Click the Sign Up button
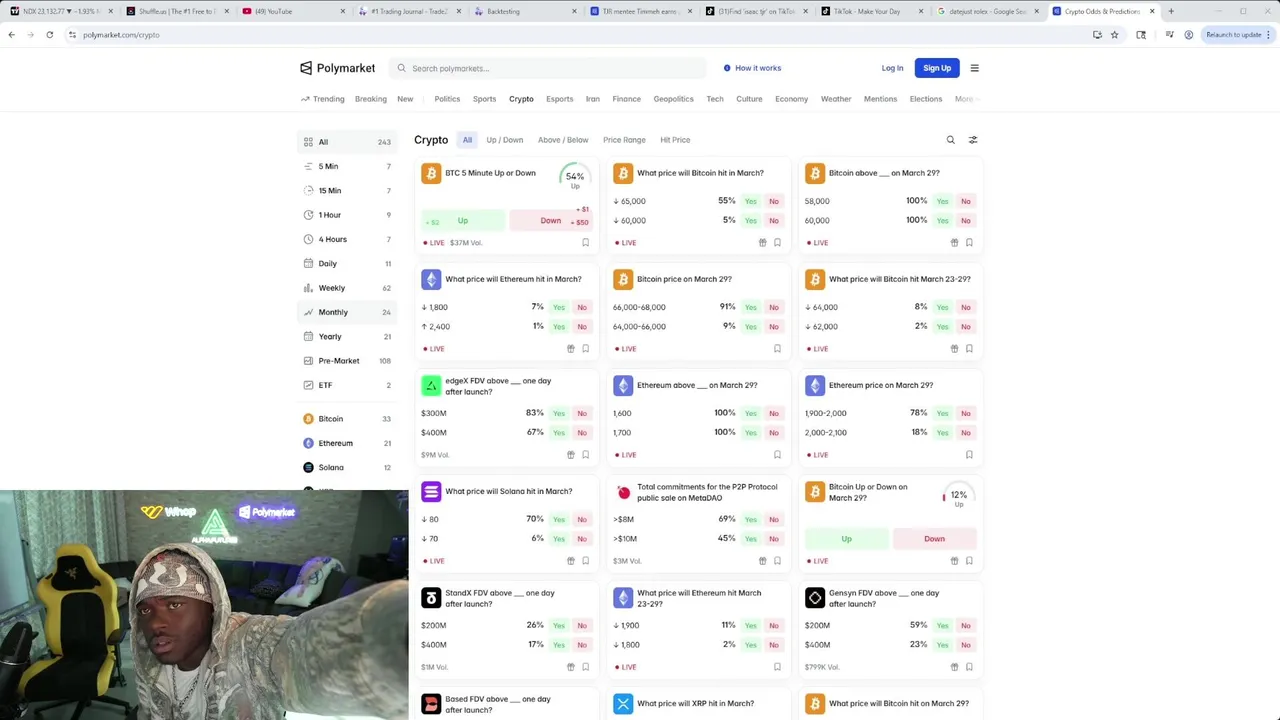 tap(937, 68)
